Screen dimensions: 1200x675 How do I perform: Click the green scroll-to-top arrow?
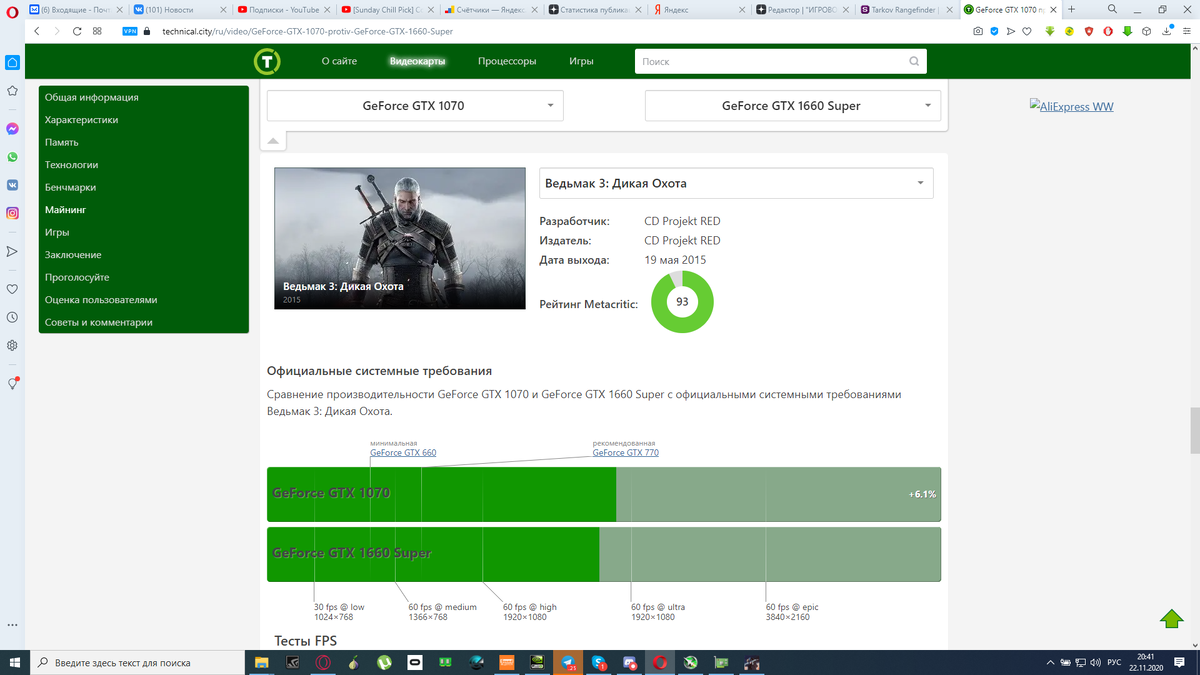click(x=1172, y=618)
